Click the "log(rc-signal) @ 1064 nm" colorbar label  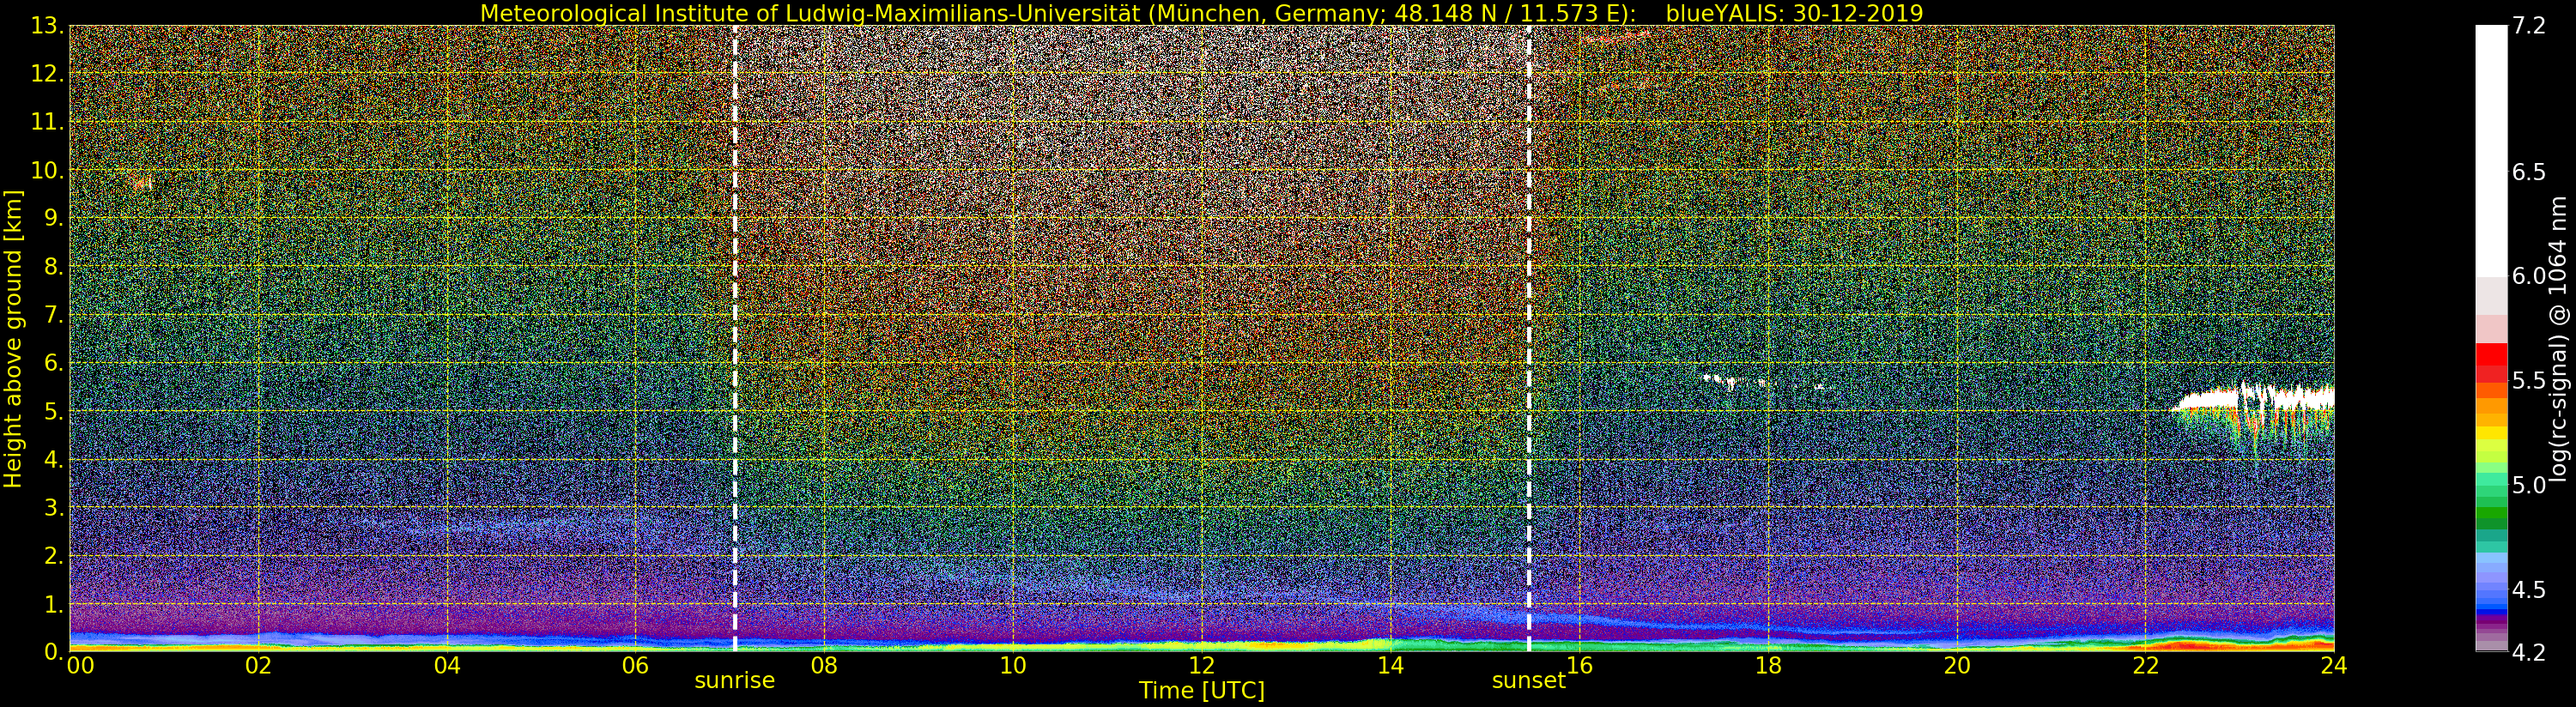tap(2559, 339)
